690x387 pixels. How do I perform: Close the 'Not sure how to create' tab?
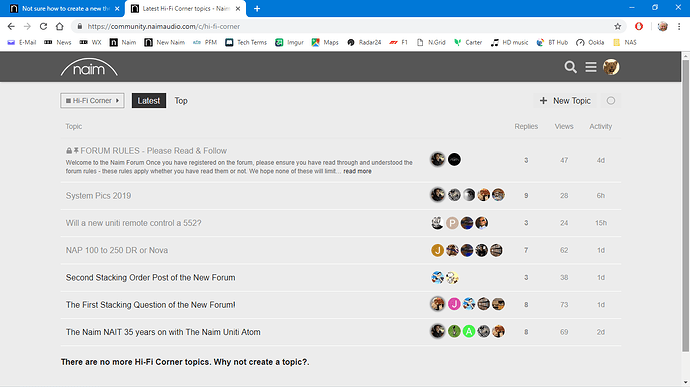tap(117, 8)
